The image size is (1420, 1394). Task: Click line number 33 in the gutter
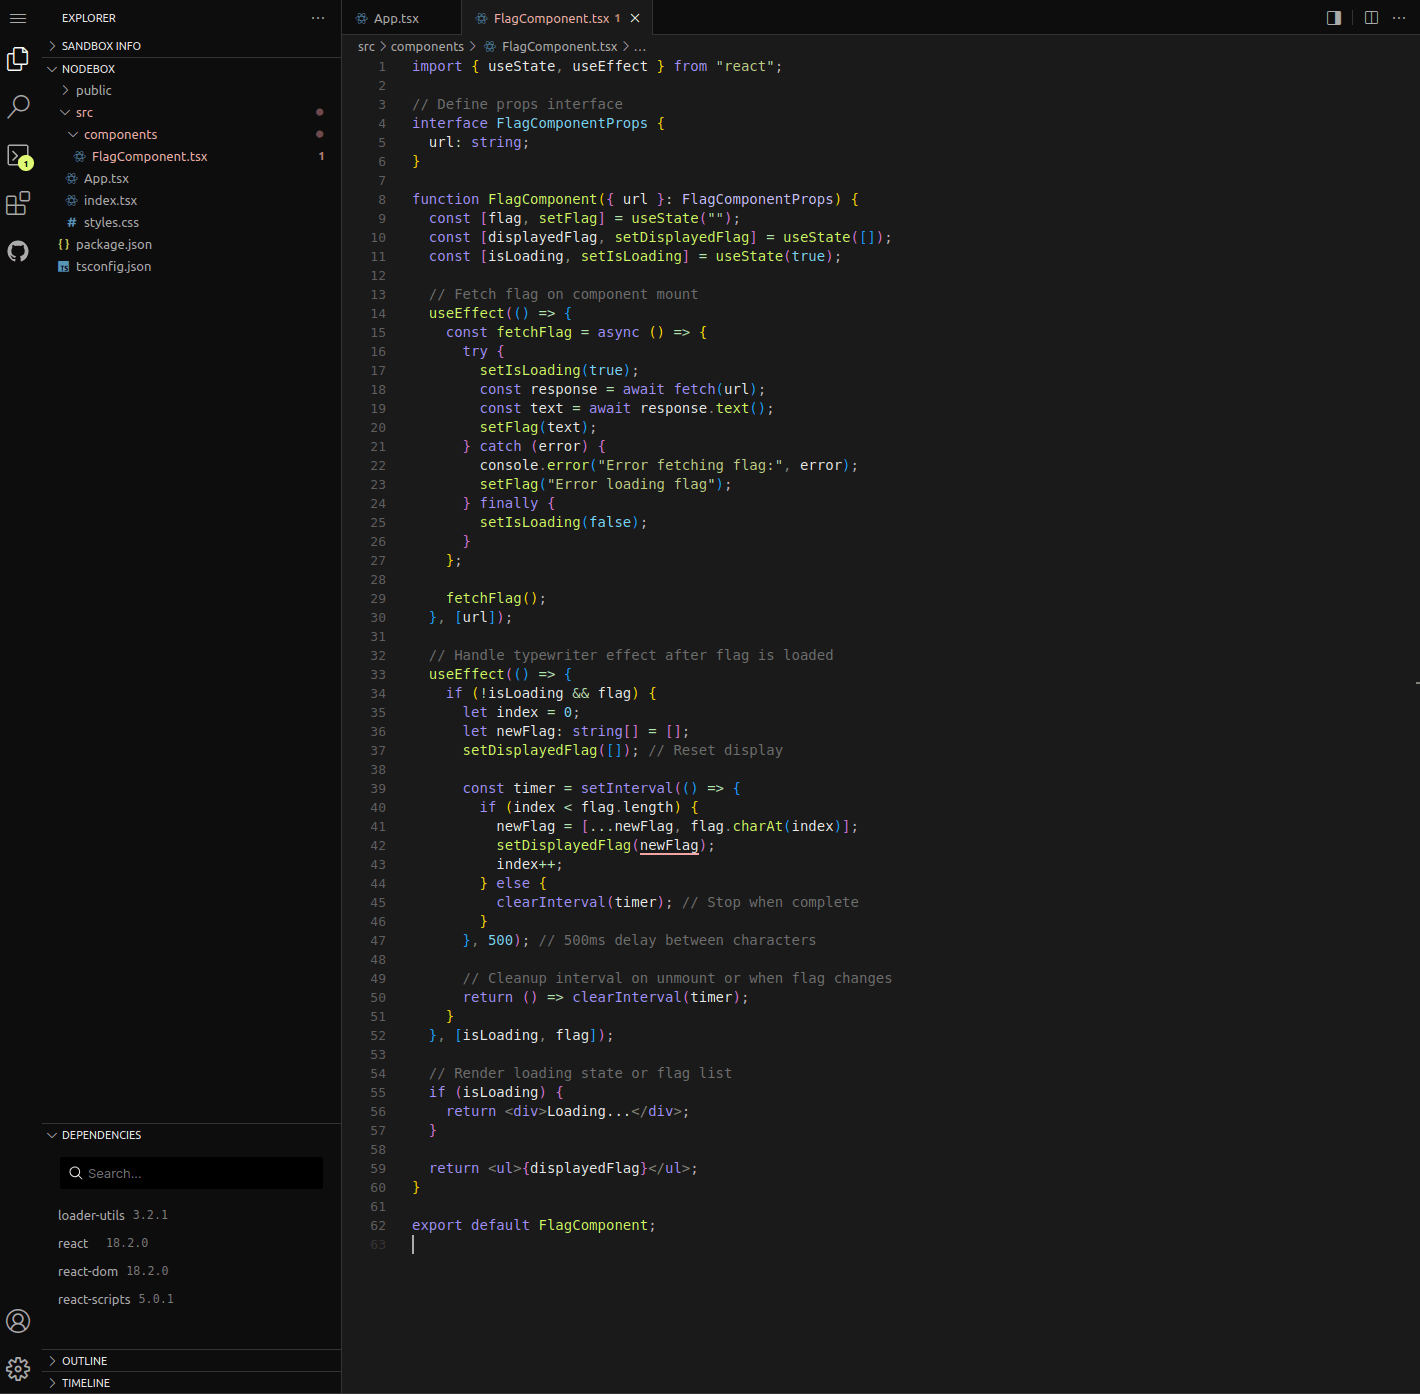(x=378, y=674)
